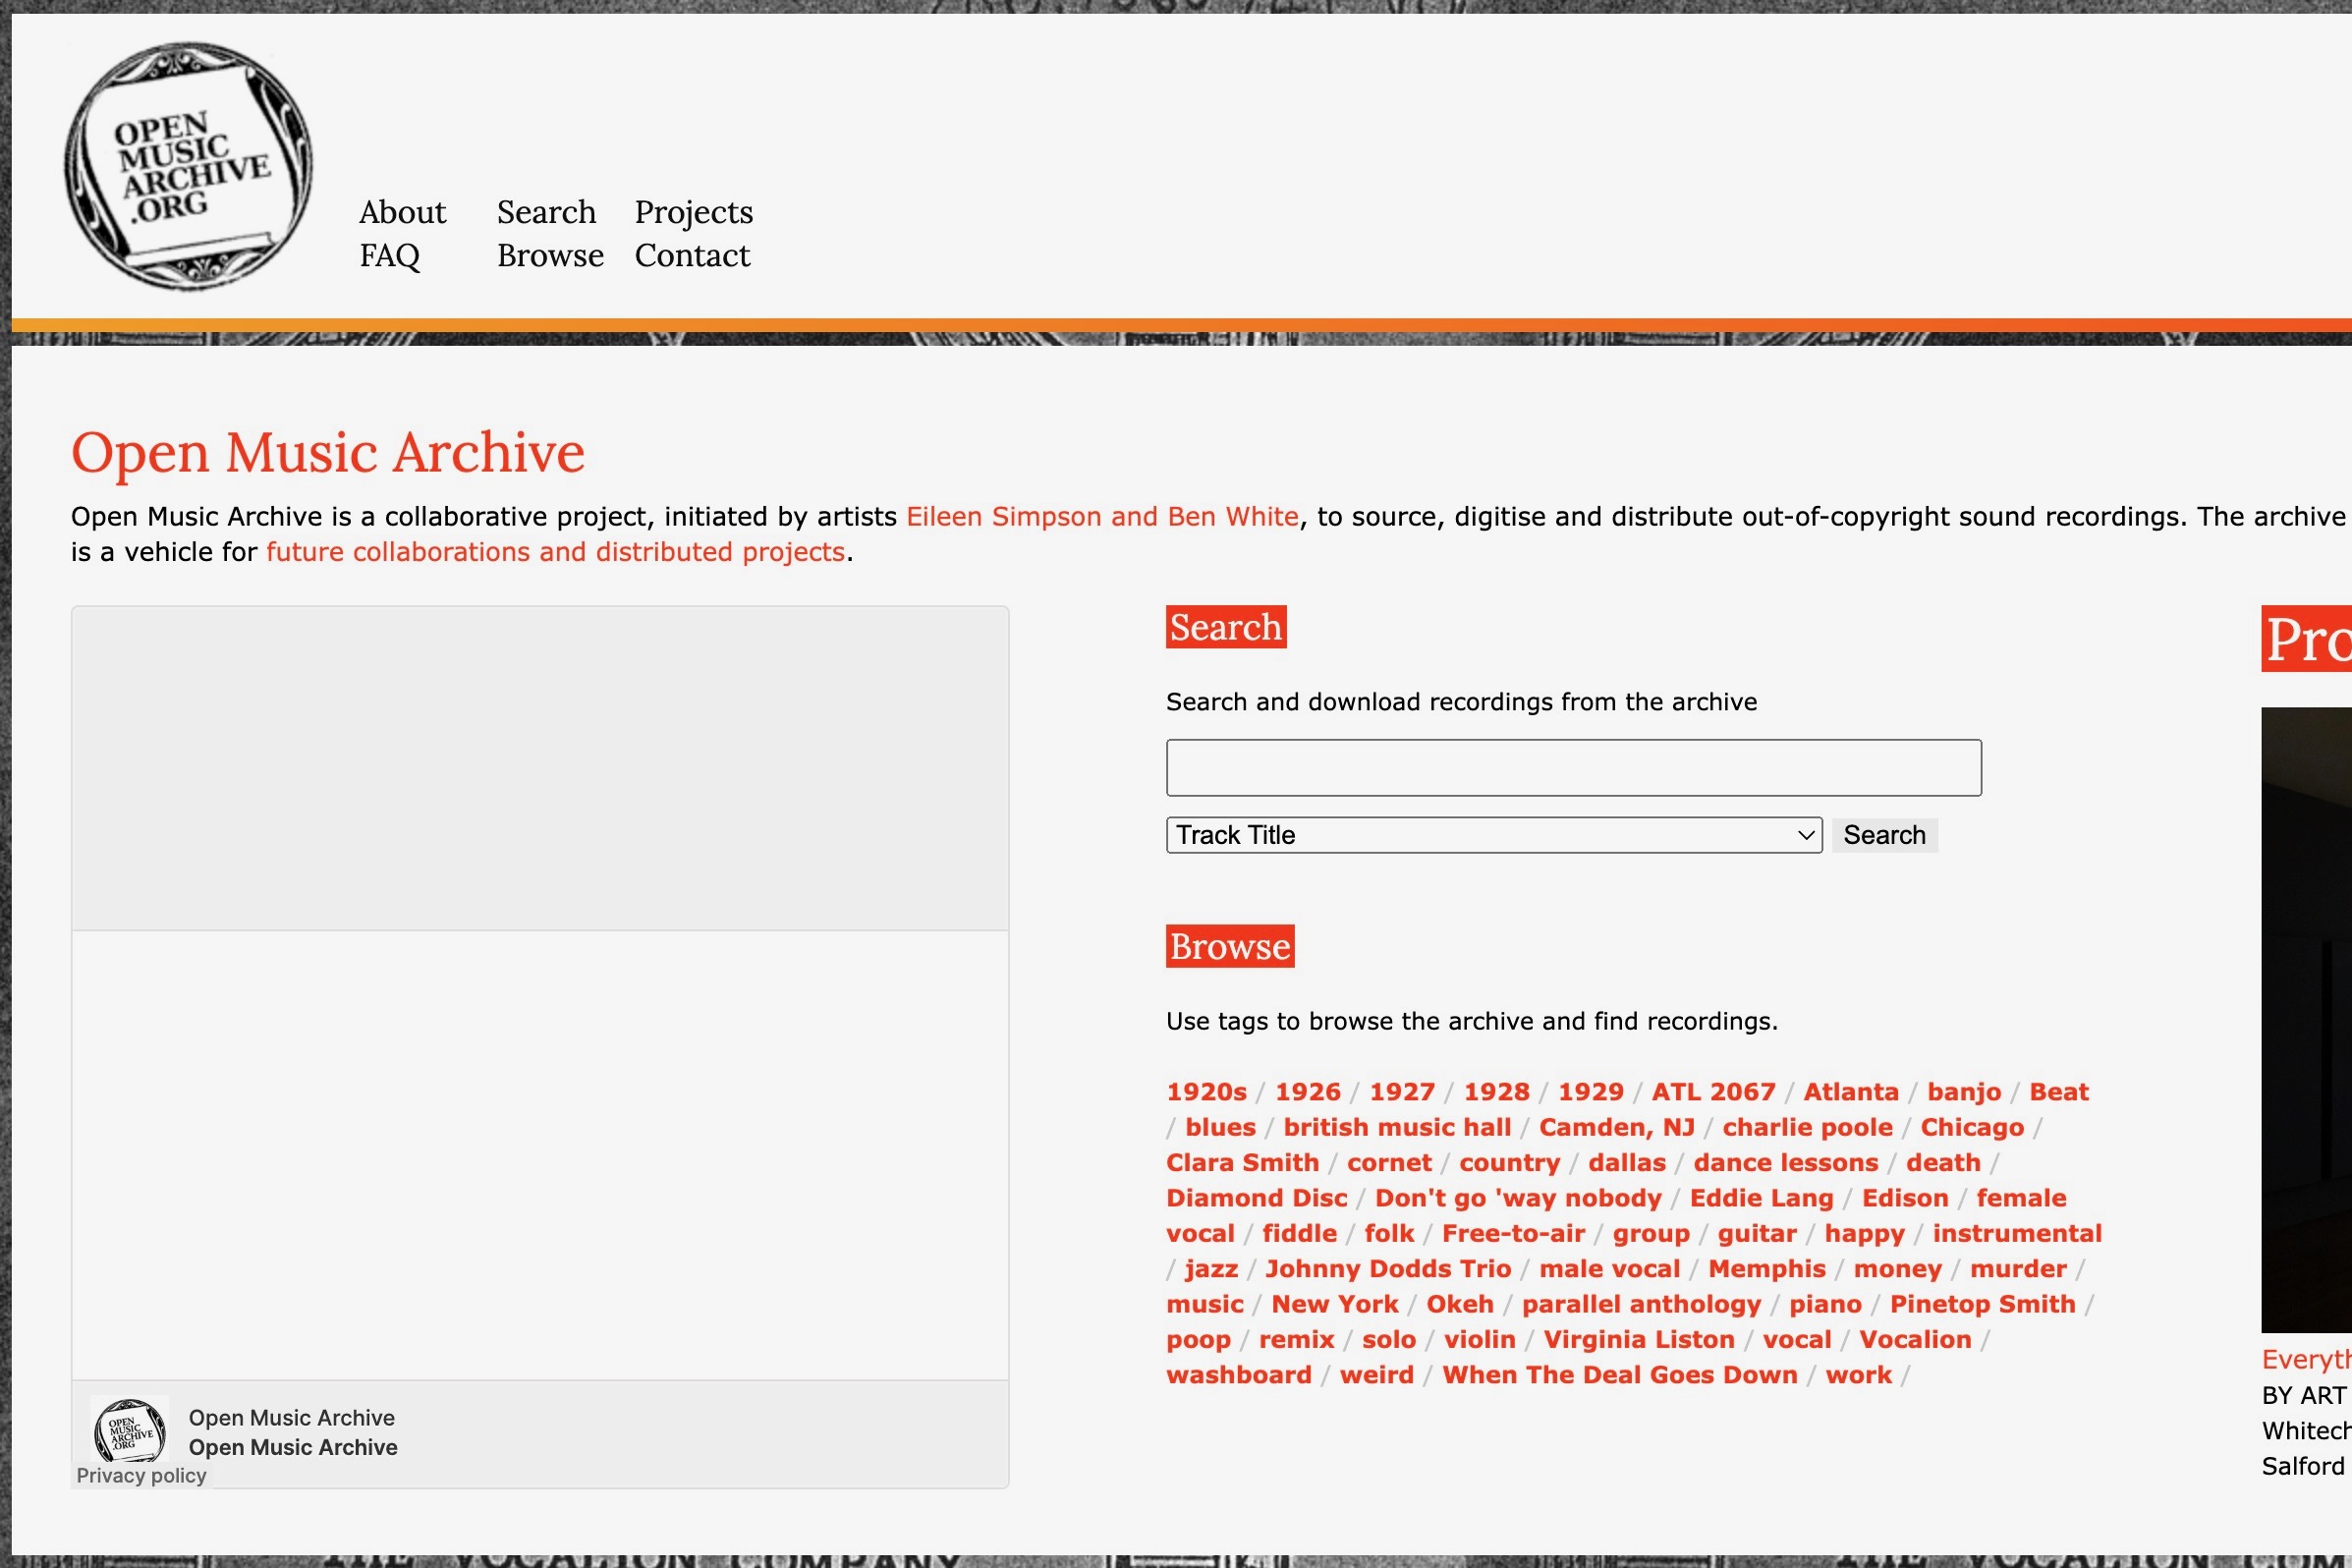This screenshot has height=1568, width=2352.
Task: Click the 'jazz' browse tag
Action: [1212, 1268]
